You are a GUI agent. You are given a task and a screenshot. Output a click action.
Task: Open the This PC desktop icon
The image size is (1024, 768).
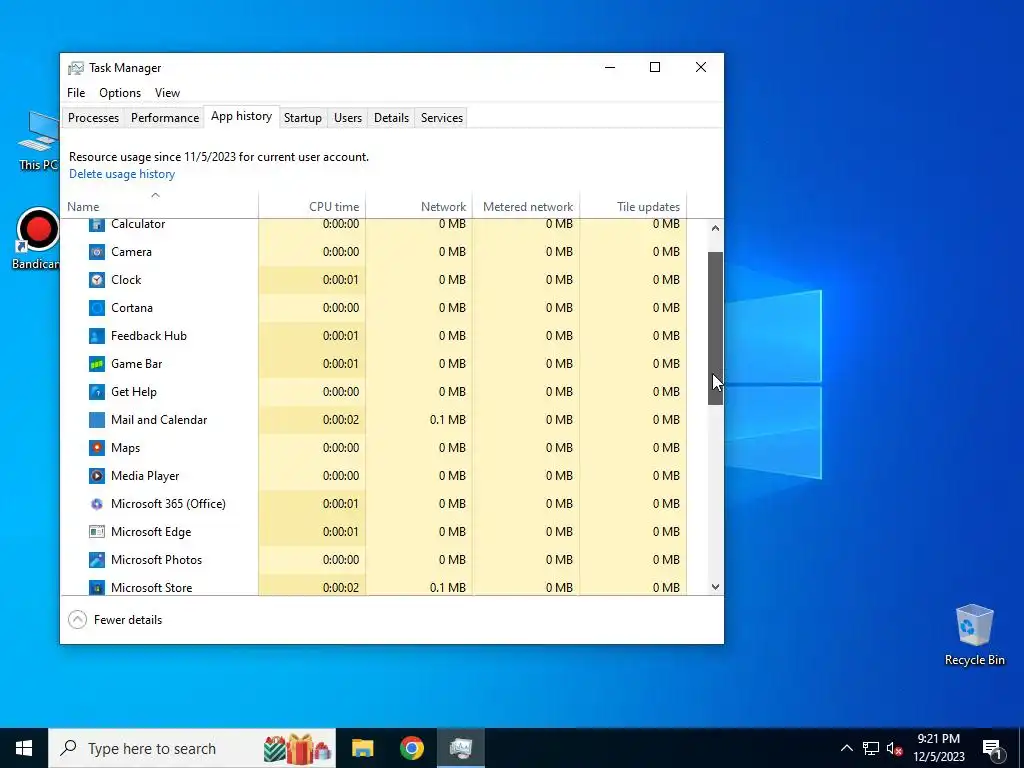(x=38, y=140)
